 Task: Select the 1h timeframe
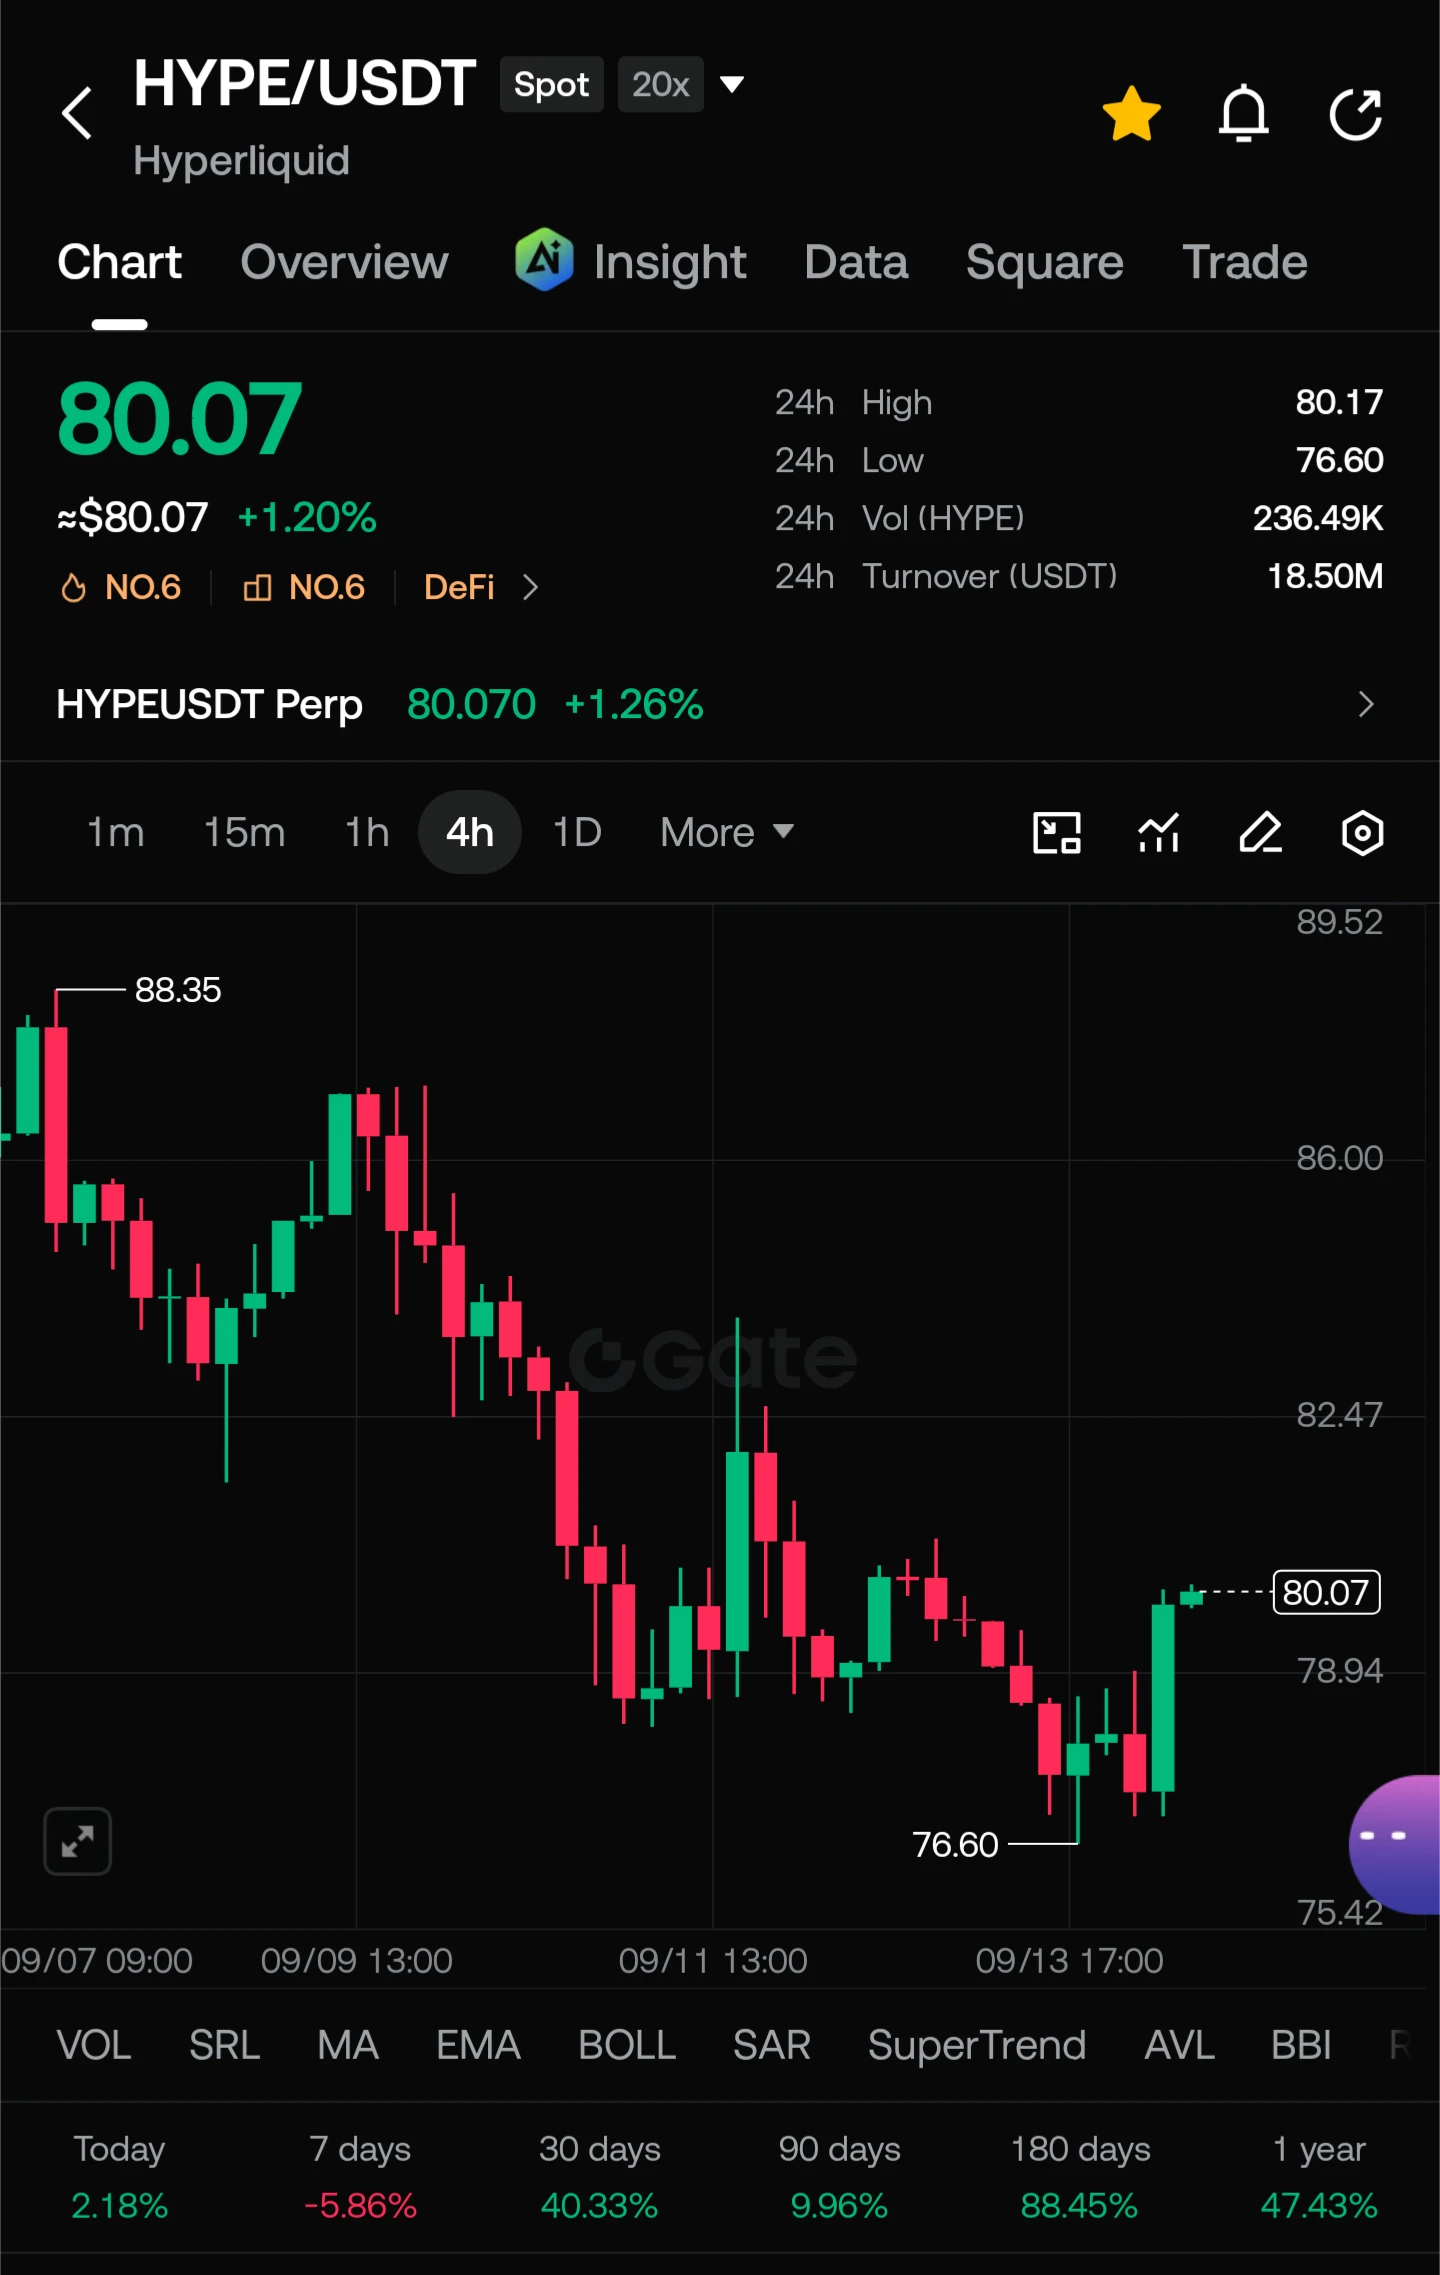(x=367, y=832)
